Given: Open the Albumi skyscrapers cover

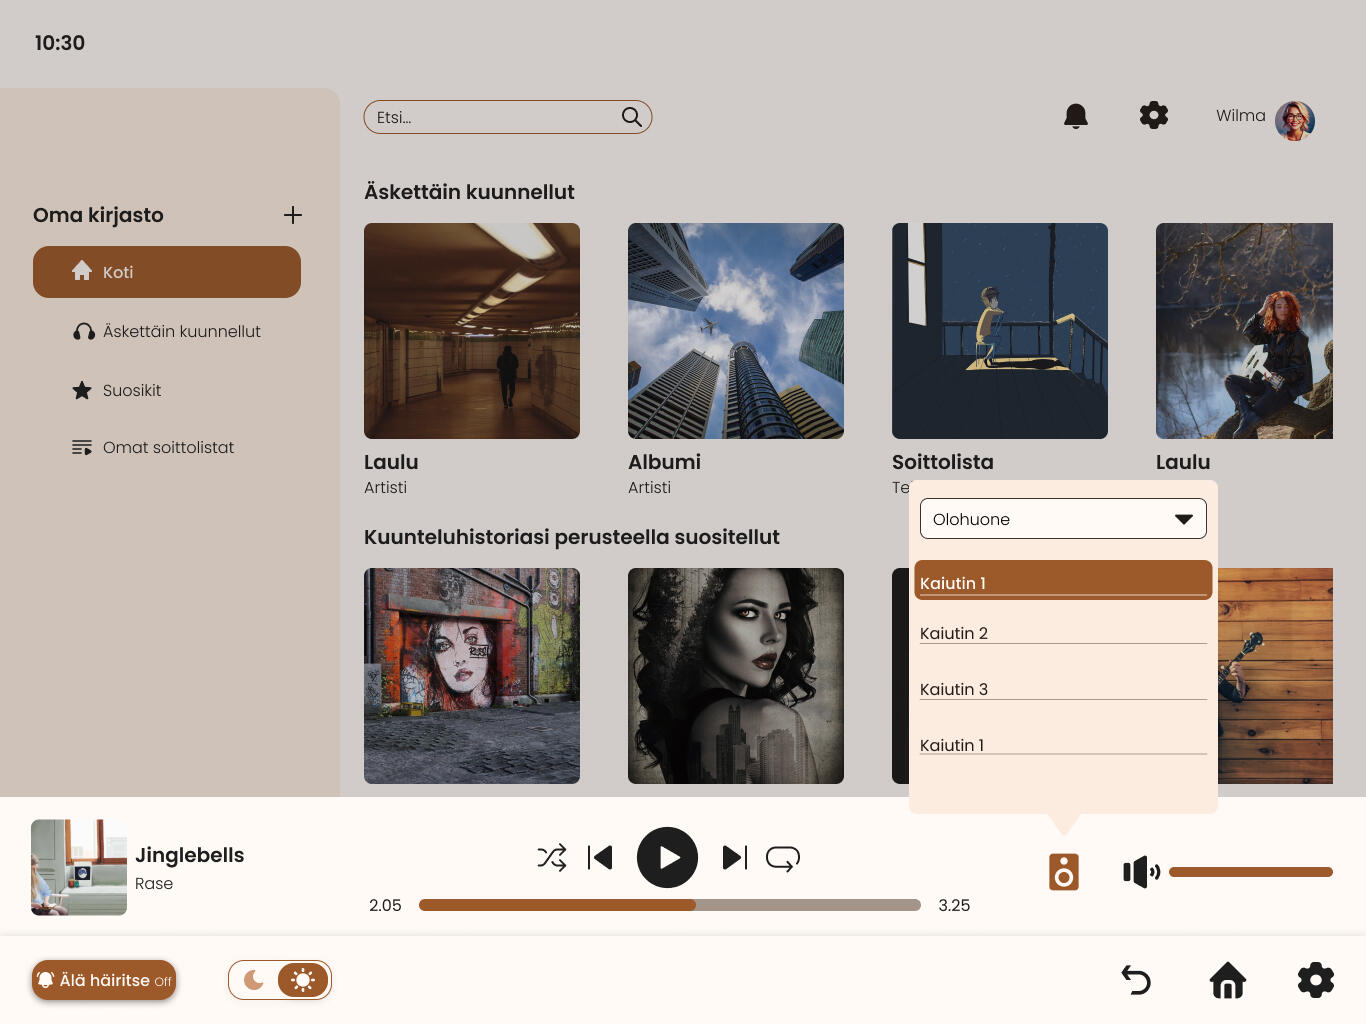Looking at the screenshot, I should coord(736,331).
